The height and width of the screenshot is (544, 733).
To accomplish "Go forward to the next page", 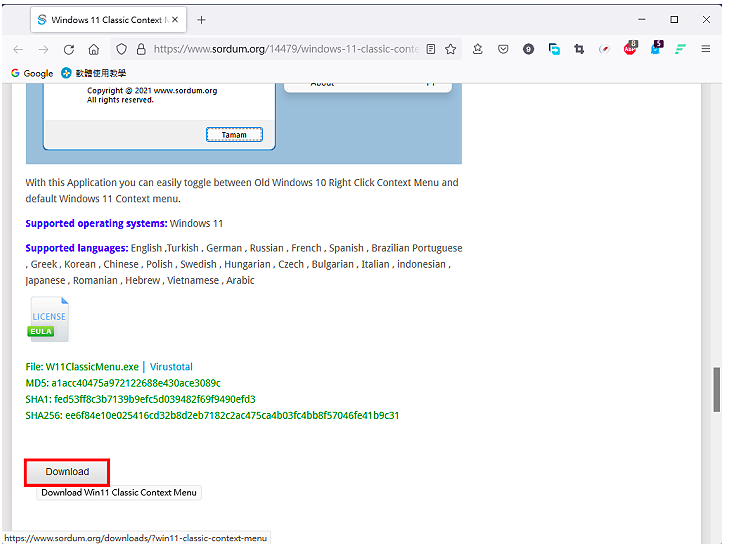I will (x=43, y=49).
